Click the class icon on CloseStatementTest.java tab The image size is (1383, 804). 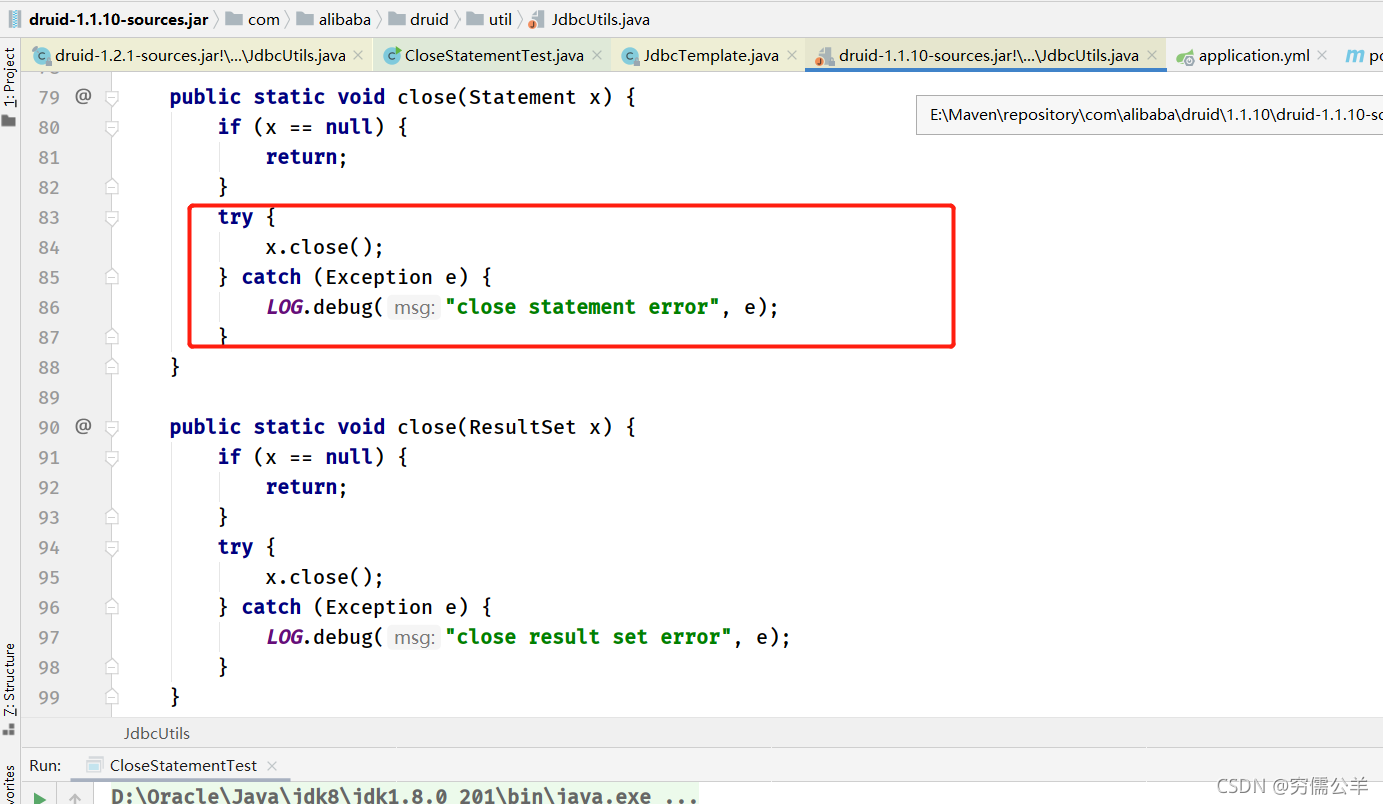point(392,56)
